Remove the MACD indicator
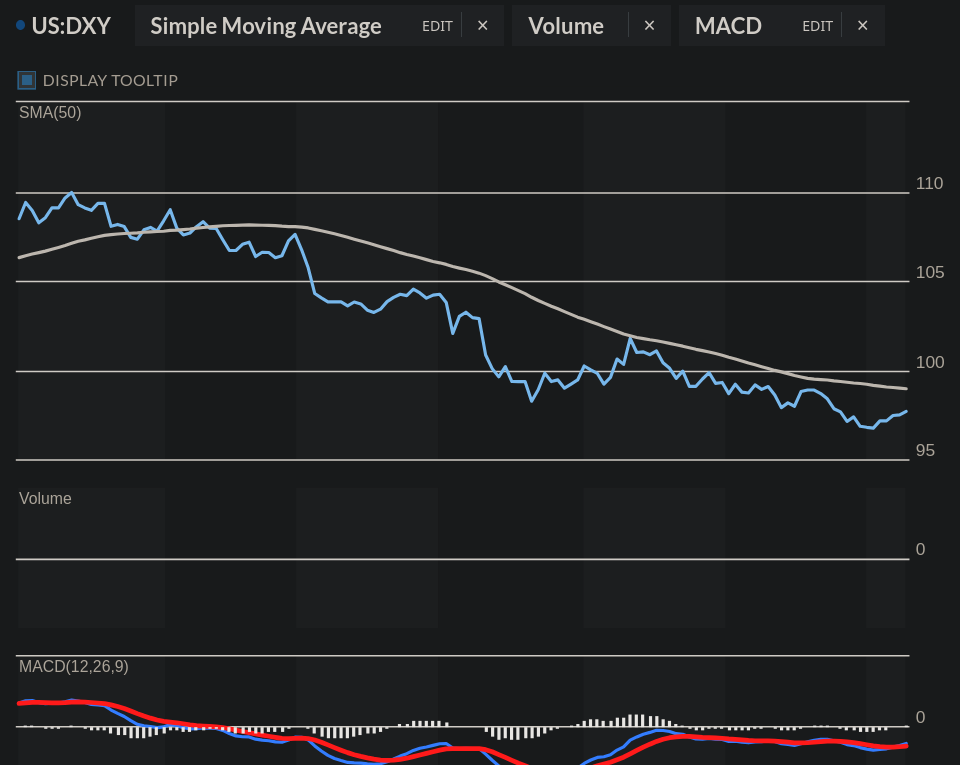This screenshot has height=765, width=960. [x=863, y=26]
